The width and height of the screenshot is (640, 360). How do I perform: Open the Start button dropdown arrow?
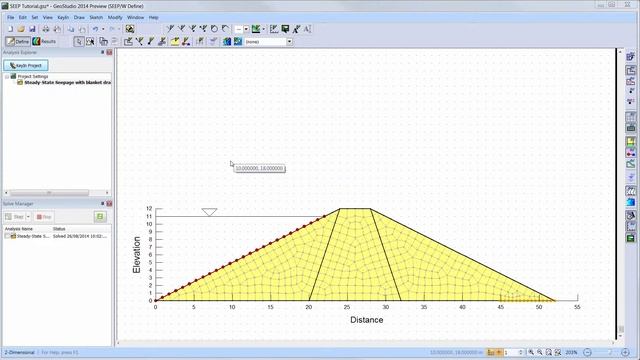tap(28, 217)
